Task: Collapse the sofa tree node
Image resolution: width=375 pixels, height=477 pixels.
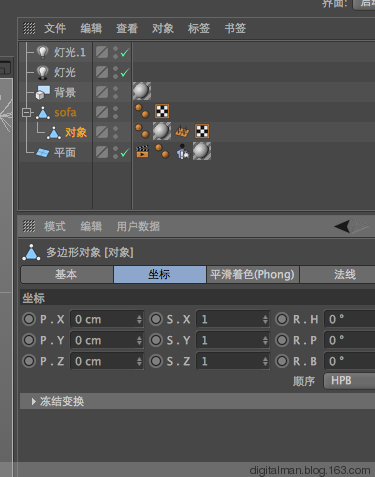Action: click(26, 112)
